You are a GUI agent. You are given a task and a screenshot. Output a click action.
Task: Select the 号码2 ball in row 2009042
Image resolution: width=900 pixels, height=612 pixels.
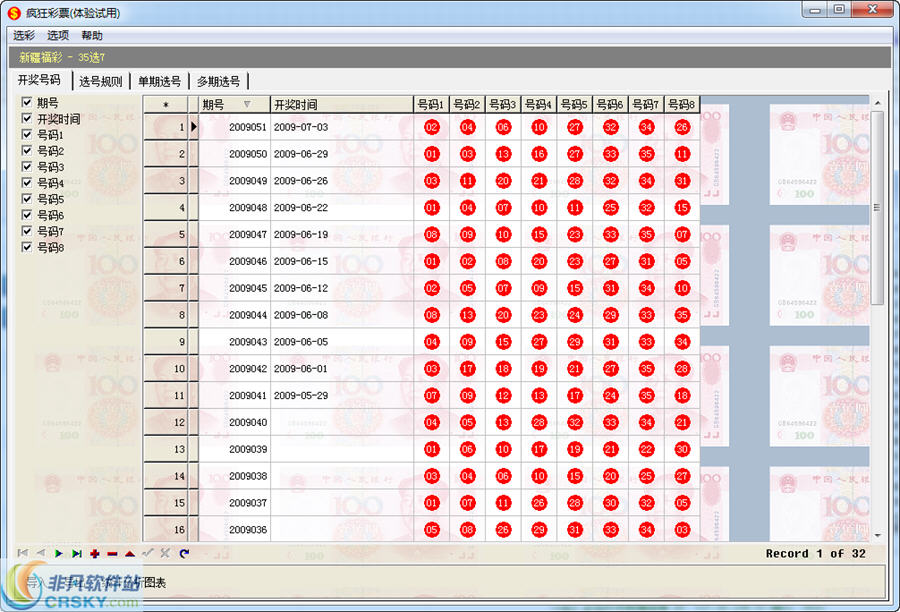pos(467,369)
